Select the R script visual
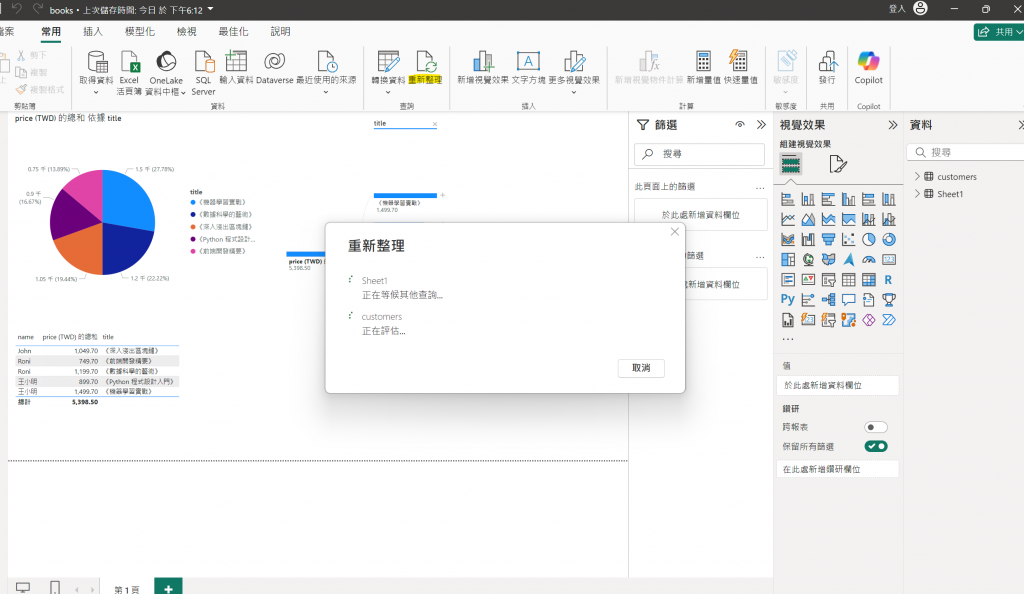This screenshot has width=1024, height=594. (x=889, y=280)
